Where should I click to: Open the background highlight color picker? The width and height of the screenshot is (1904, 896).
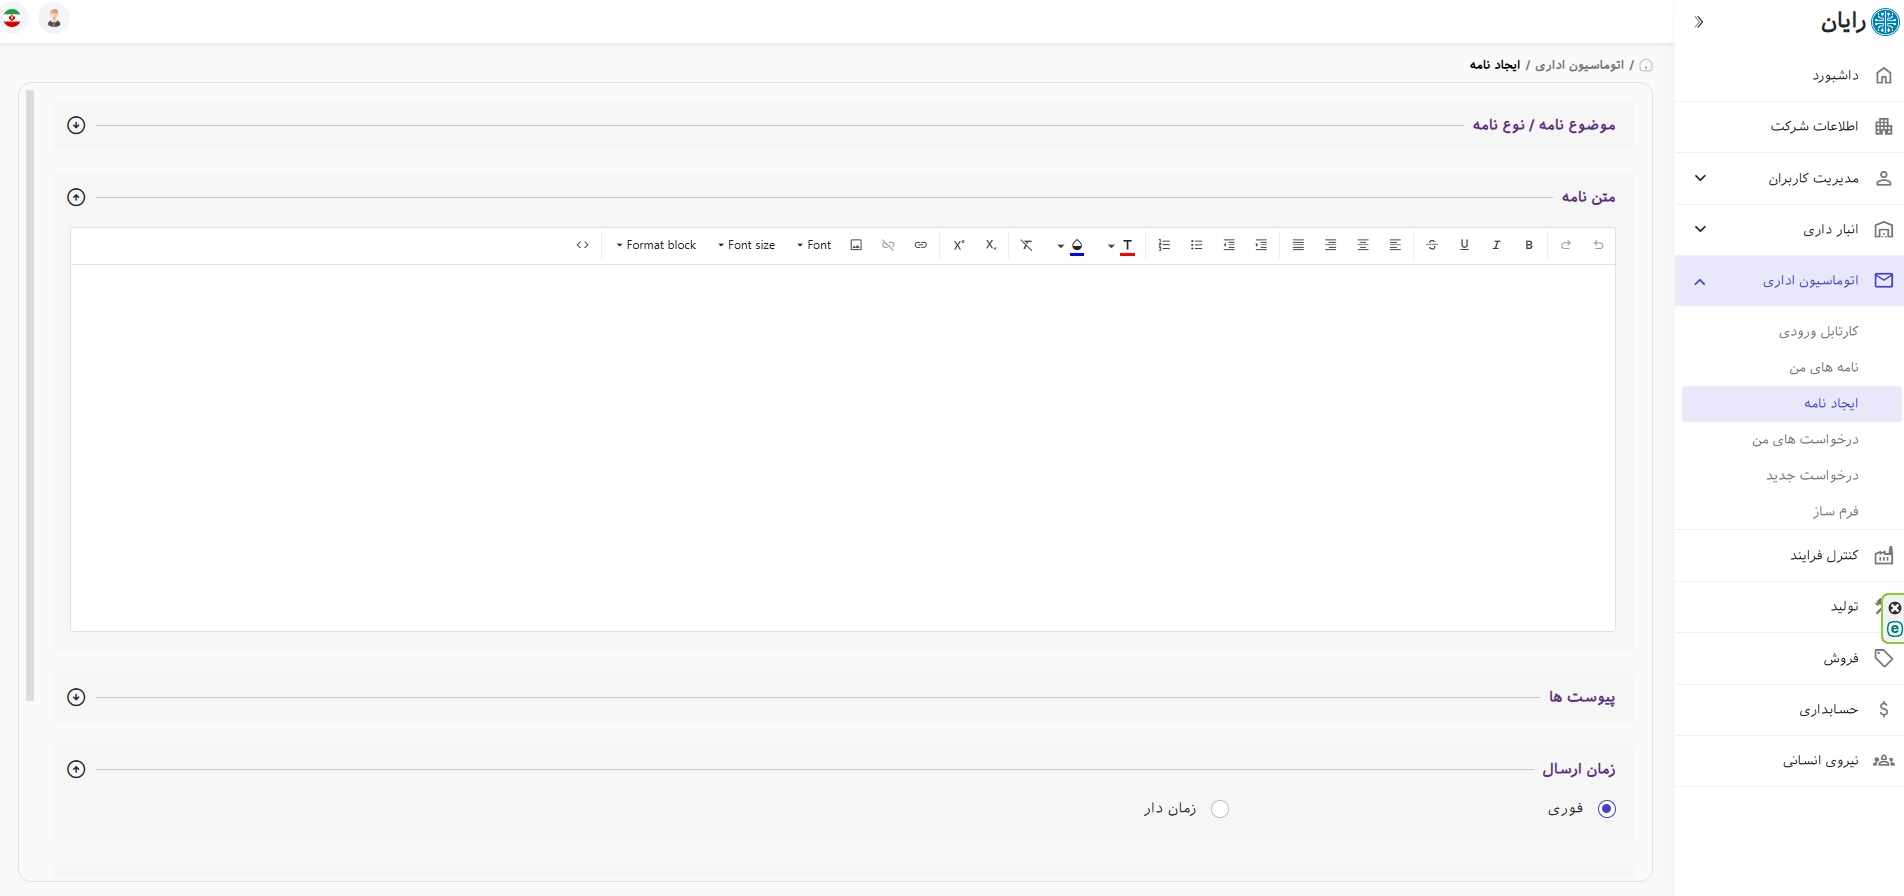[x=1077, y=245]
